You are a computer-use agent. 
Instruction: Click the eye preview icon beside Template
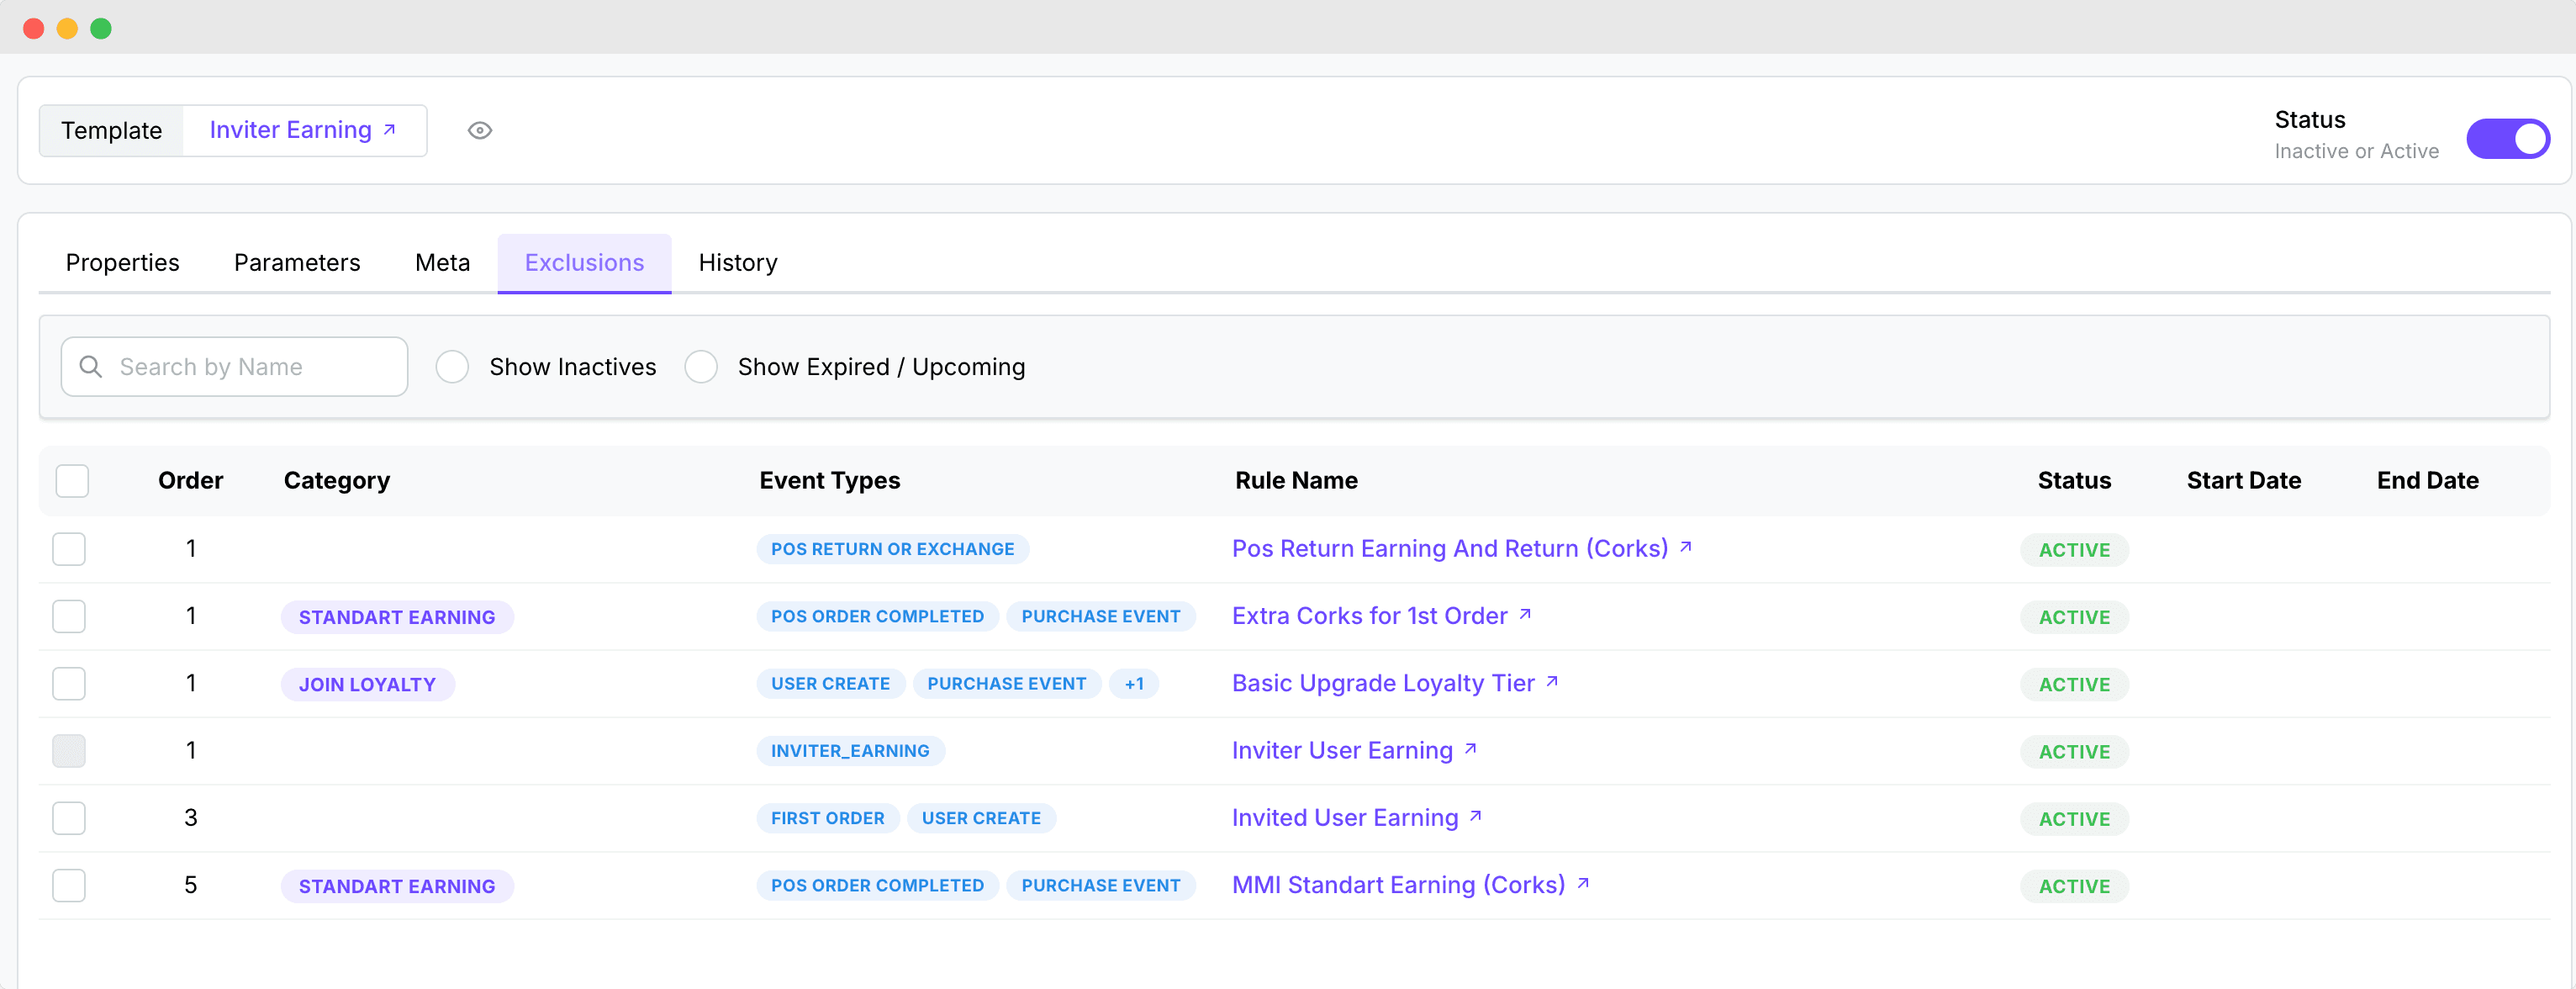[x=480, y=130]
